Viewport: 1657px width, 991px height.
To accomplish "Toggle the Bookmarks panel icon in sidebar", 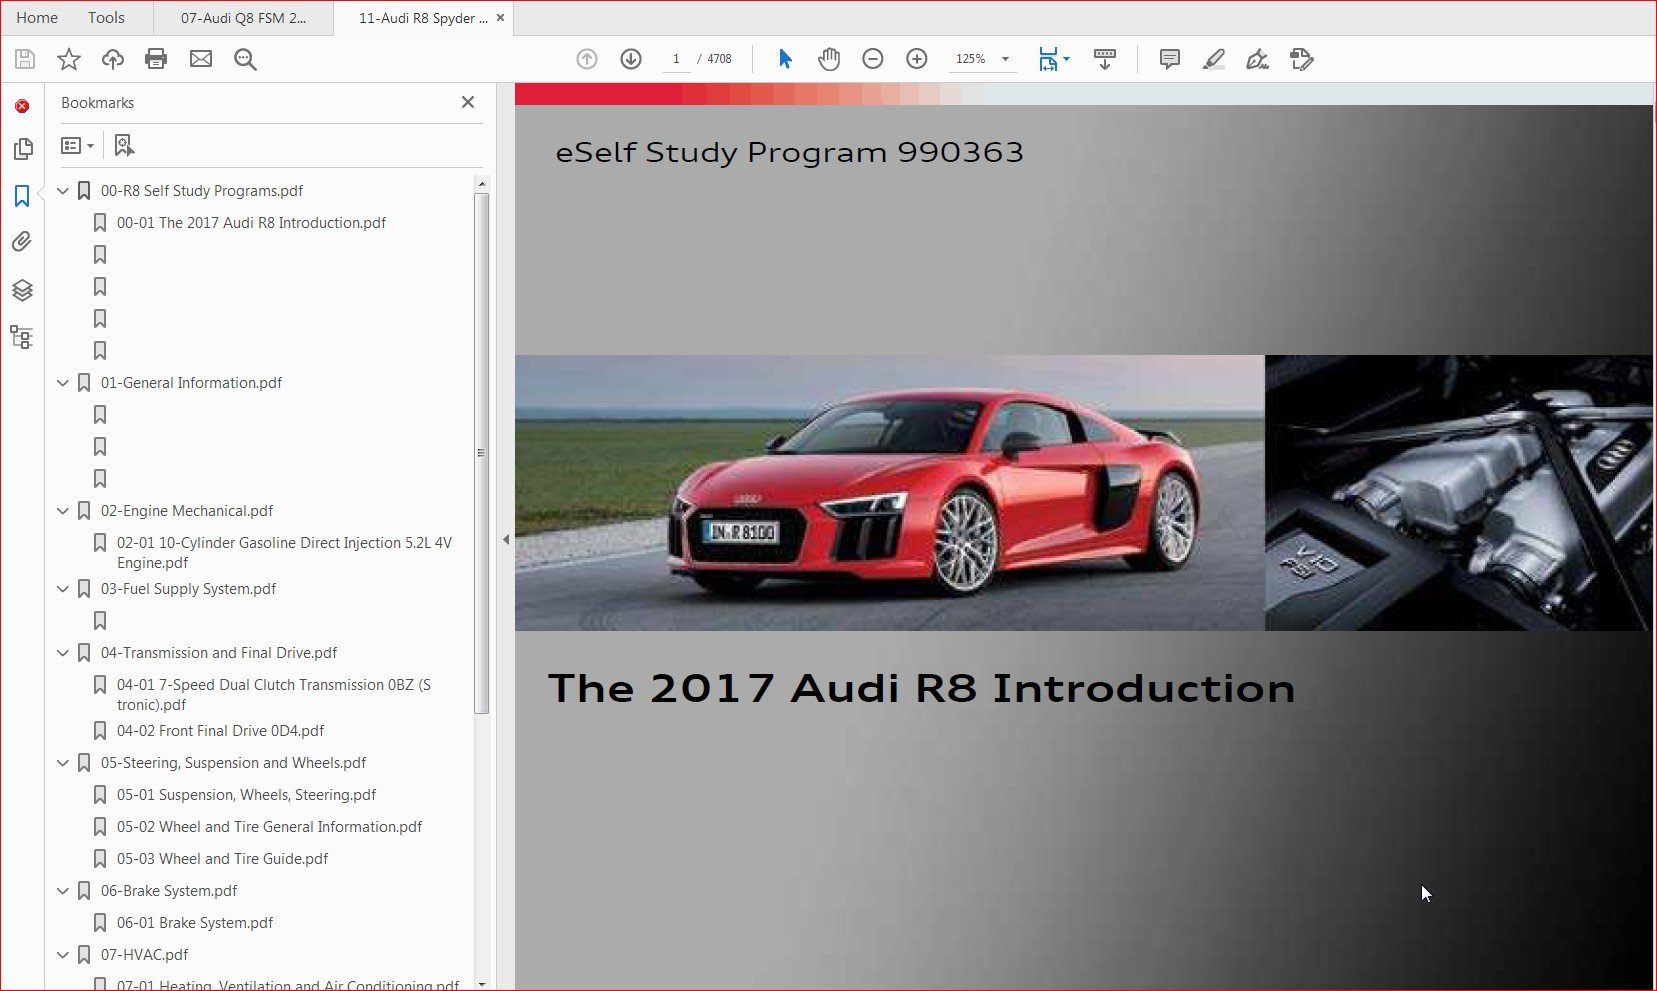I will coord(22,195).
